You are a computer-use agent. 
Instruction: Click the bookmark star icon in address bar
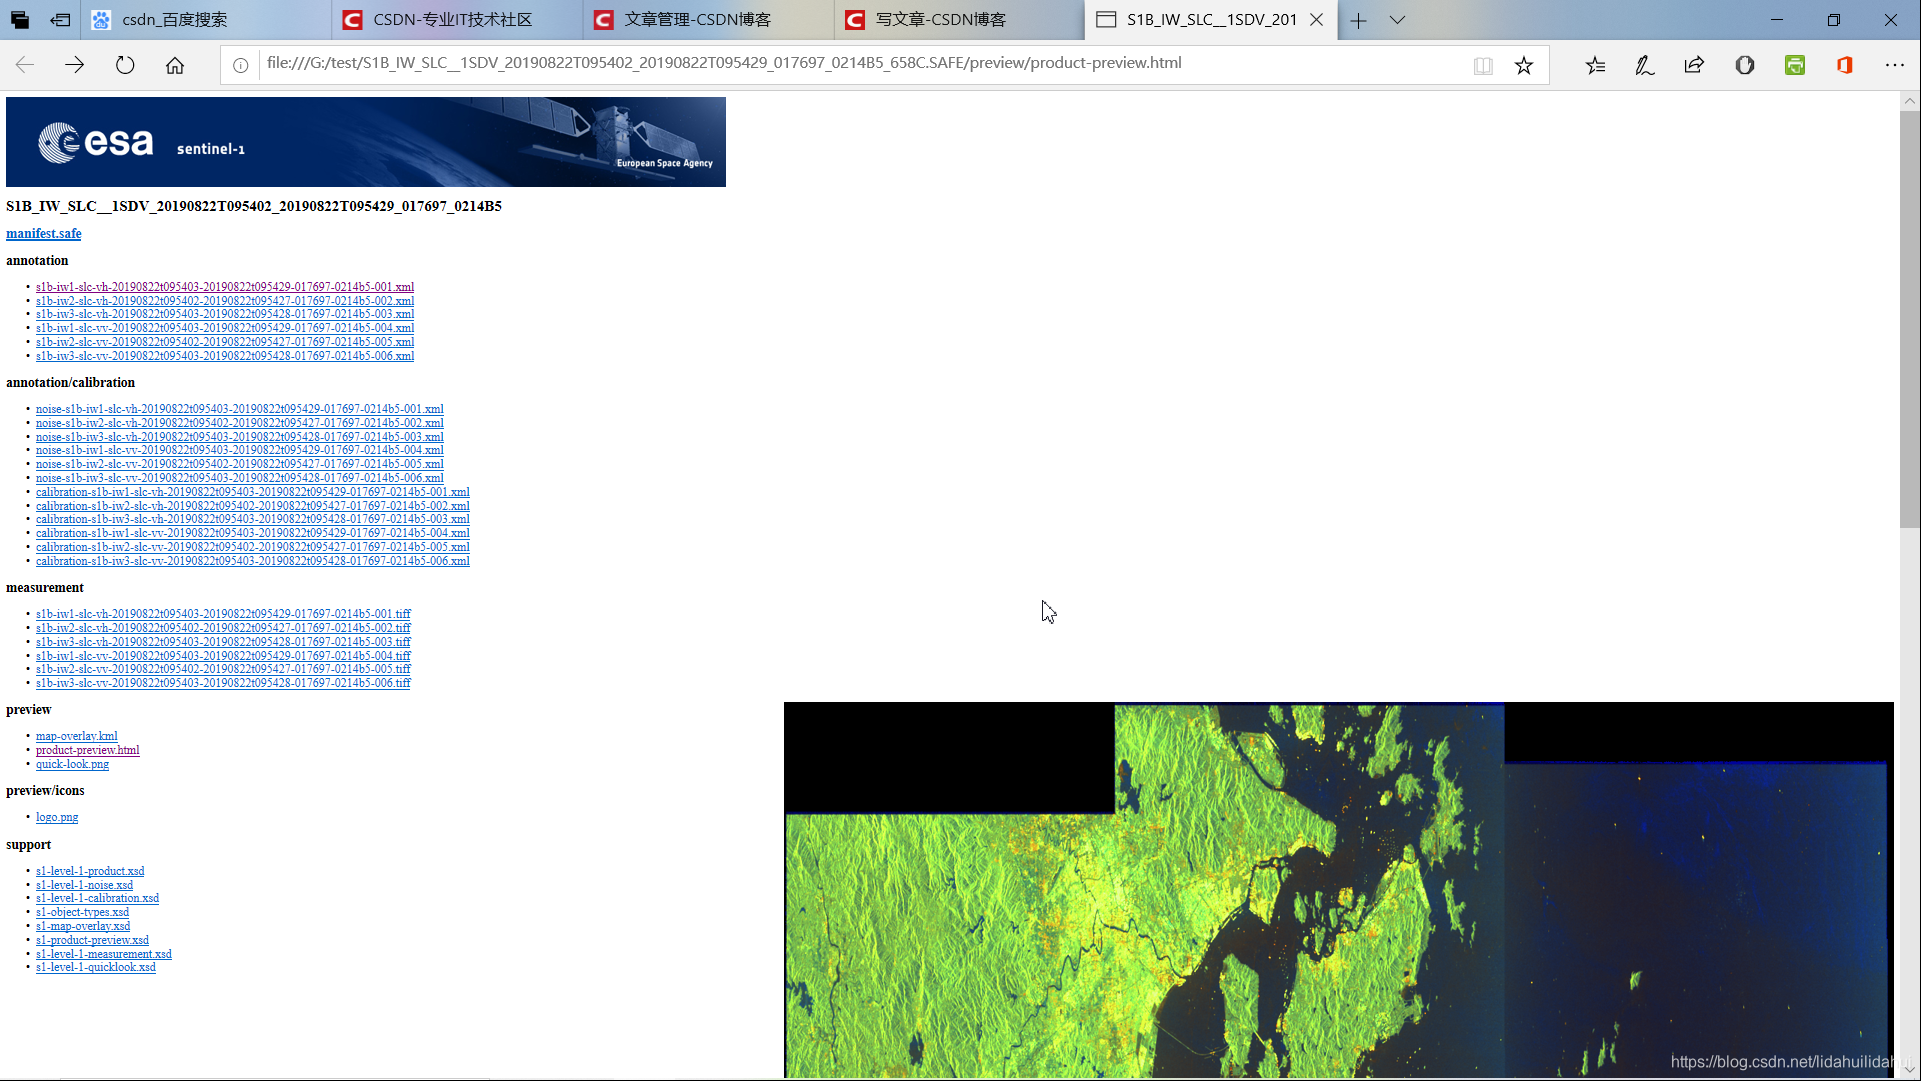(x=1524, y=65)
